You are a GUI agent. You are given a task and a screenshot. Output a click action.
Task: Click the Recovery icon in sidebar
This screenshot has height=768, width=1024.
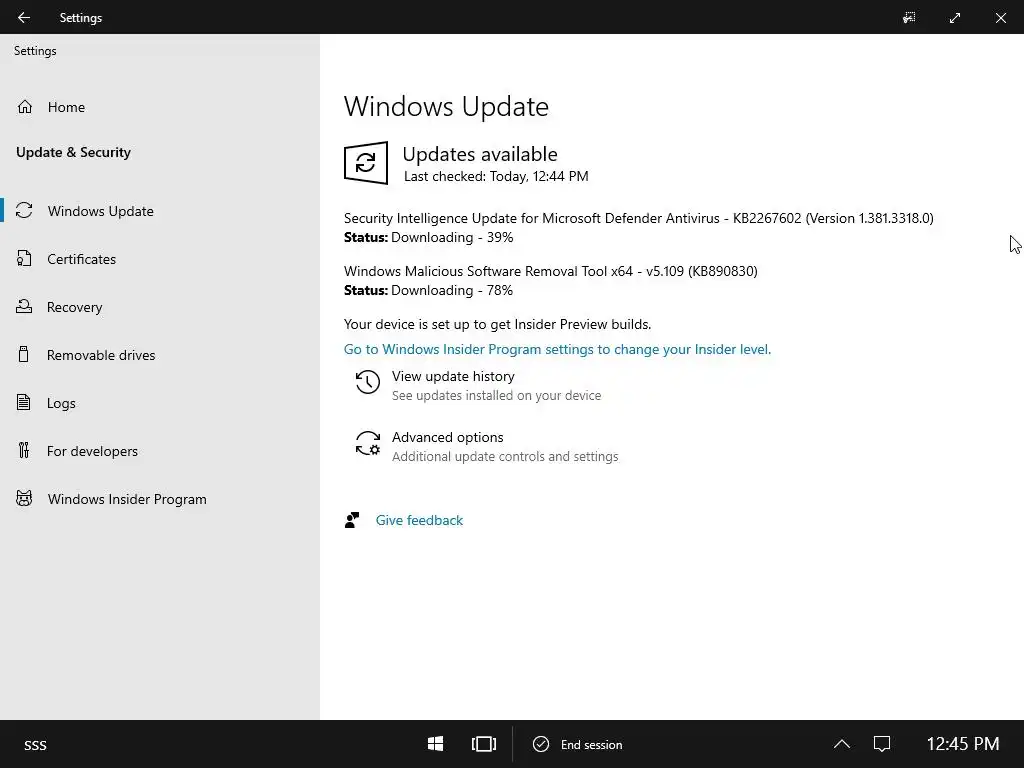(x=24, y=306)
